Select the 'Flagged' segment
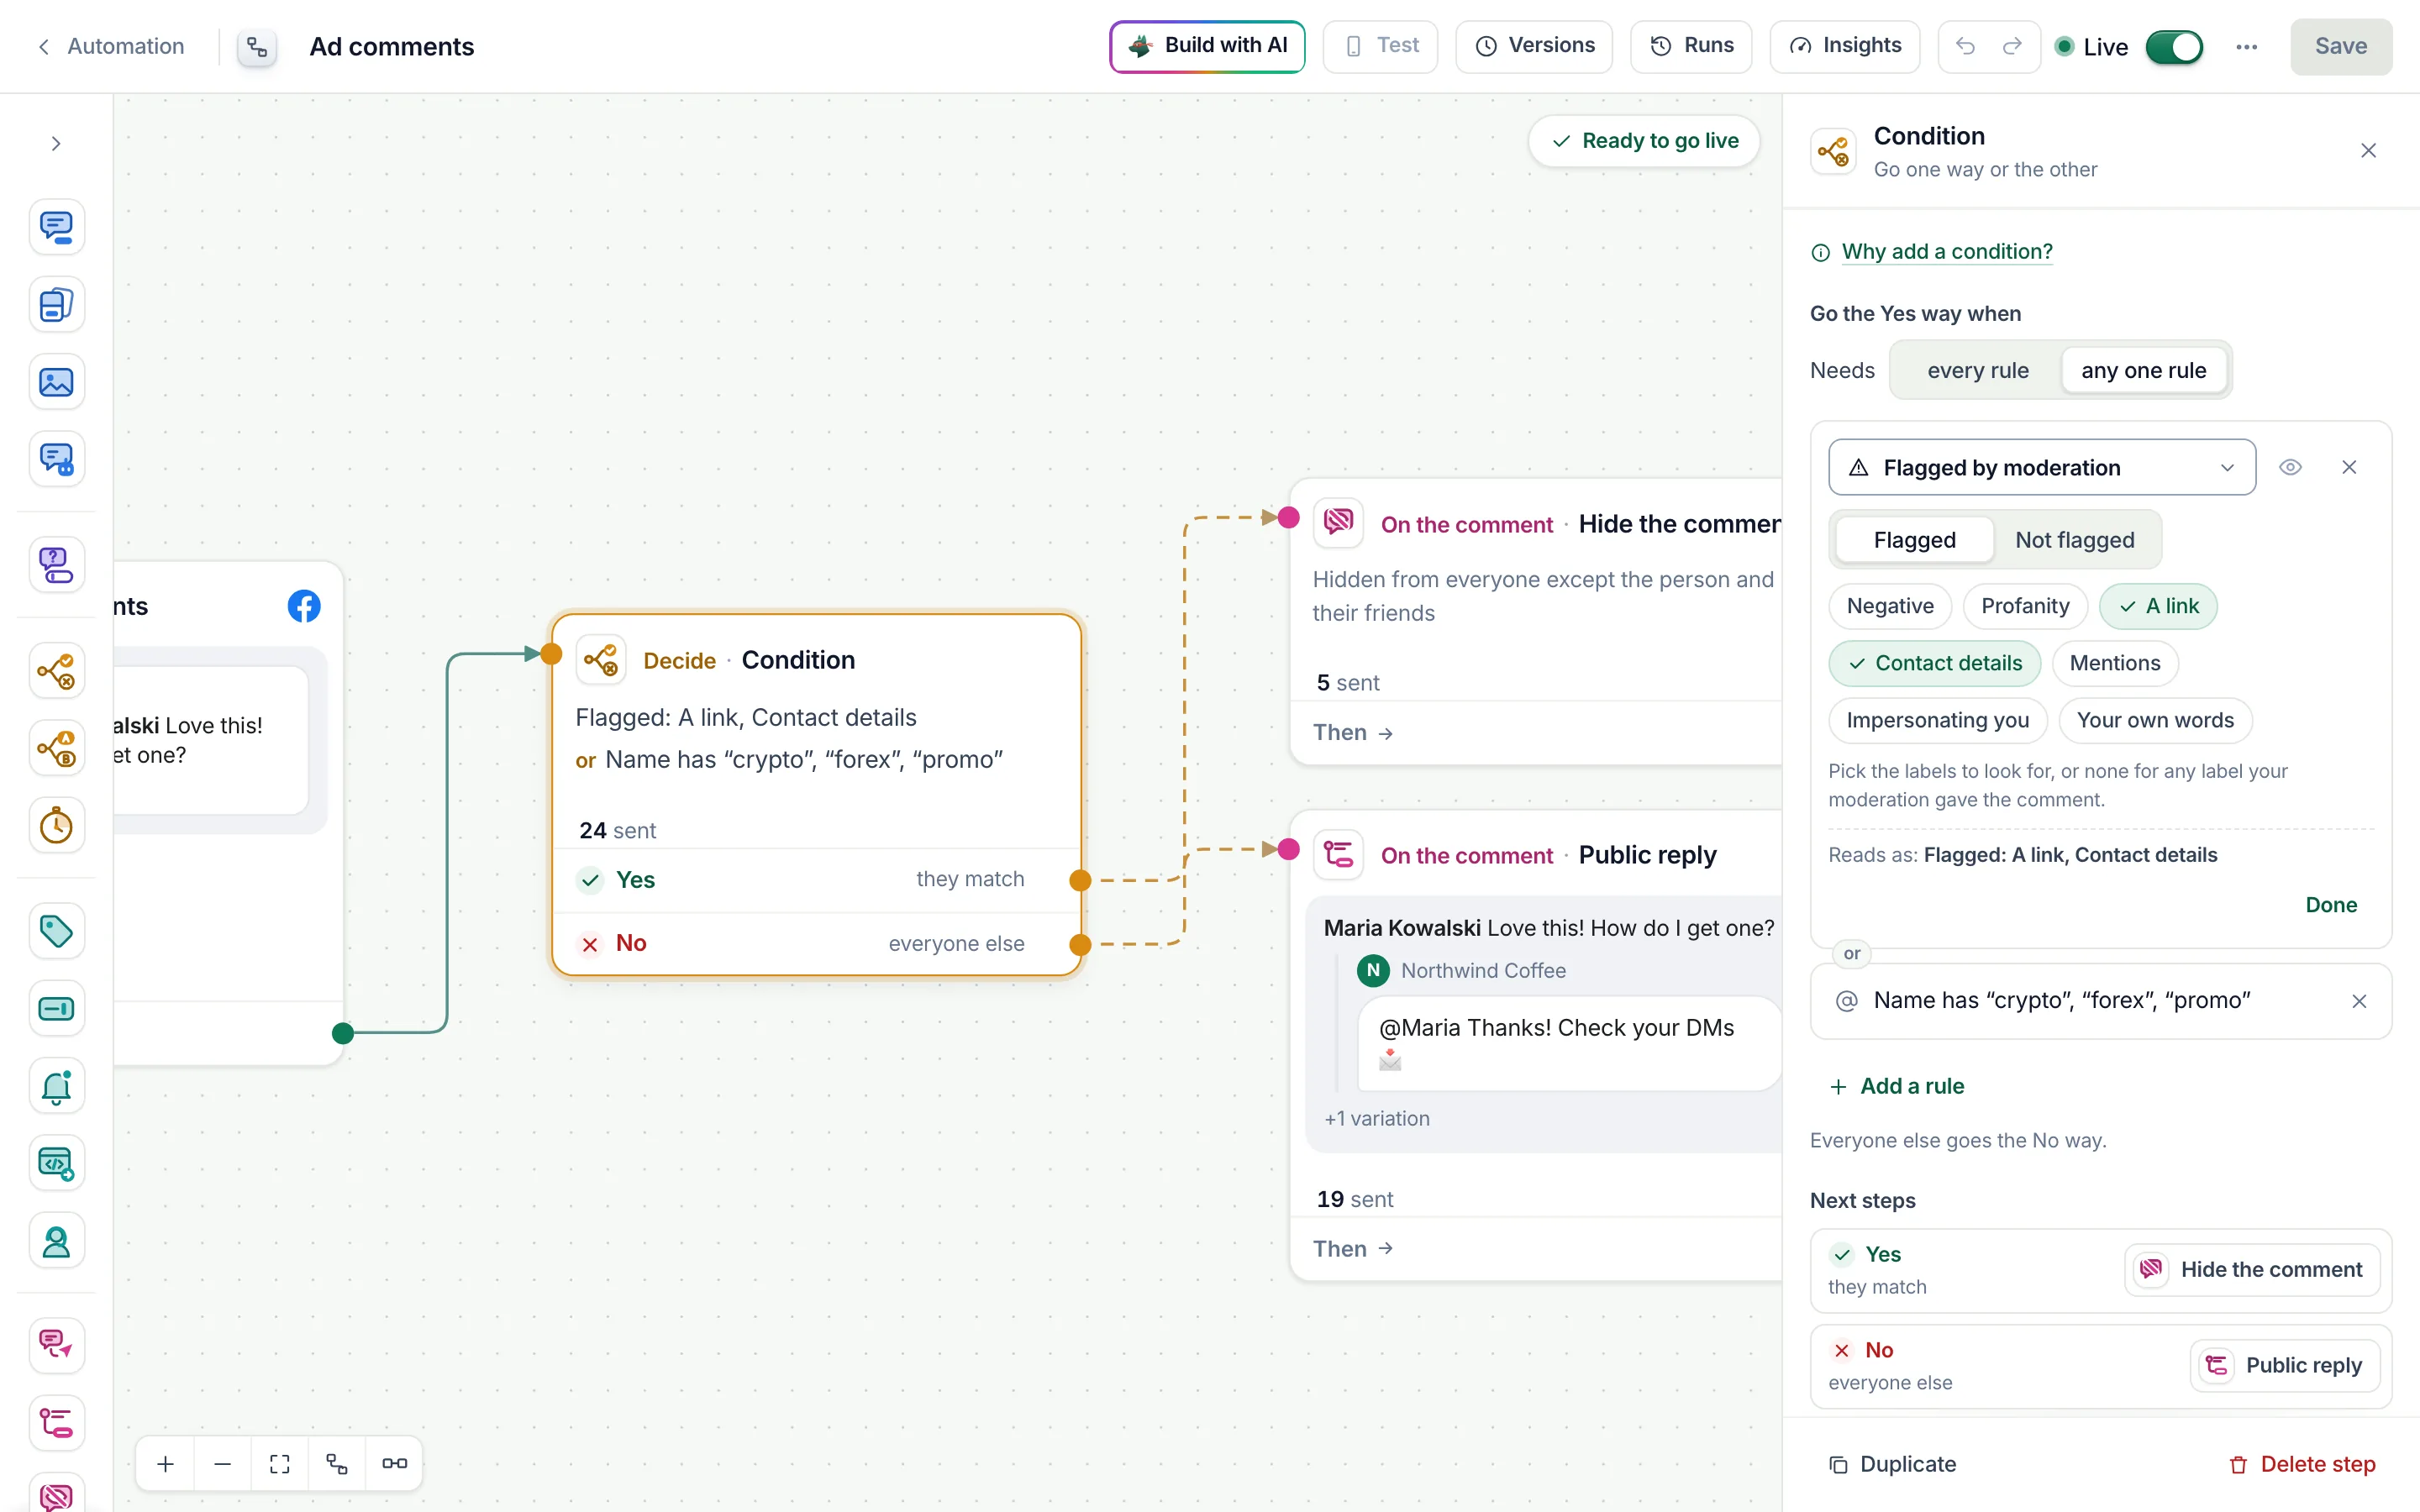 tap(1914, 540)
